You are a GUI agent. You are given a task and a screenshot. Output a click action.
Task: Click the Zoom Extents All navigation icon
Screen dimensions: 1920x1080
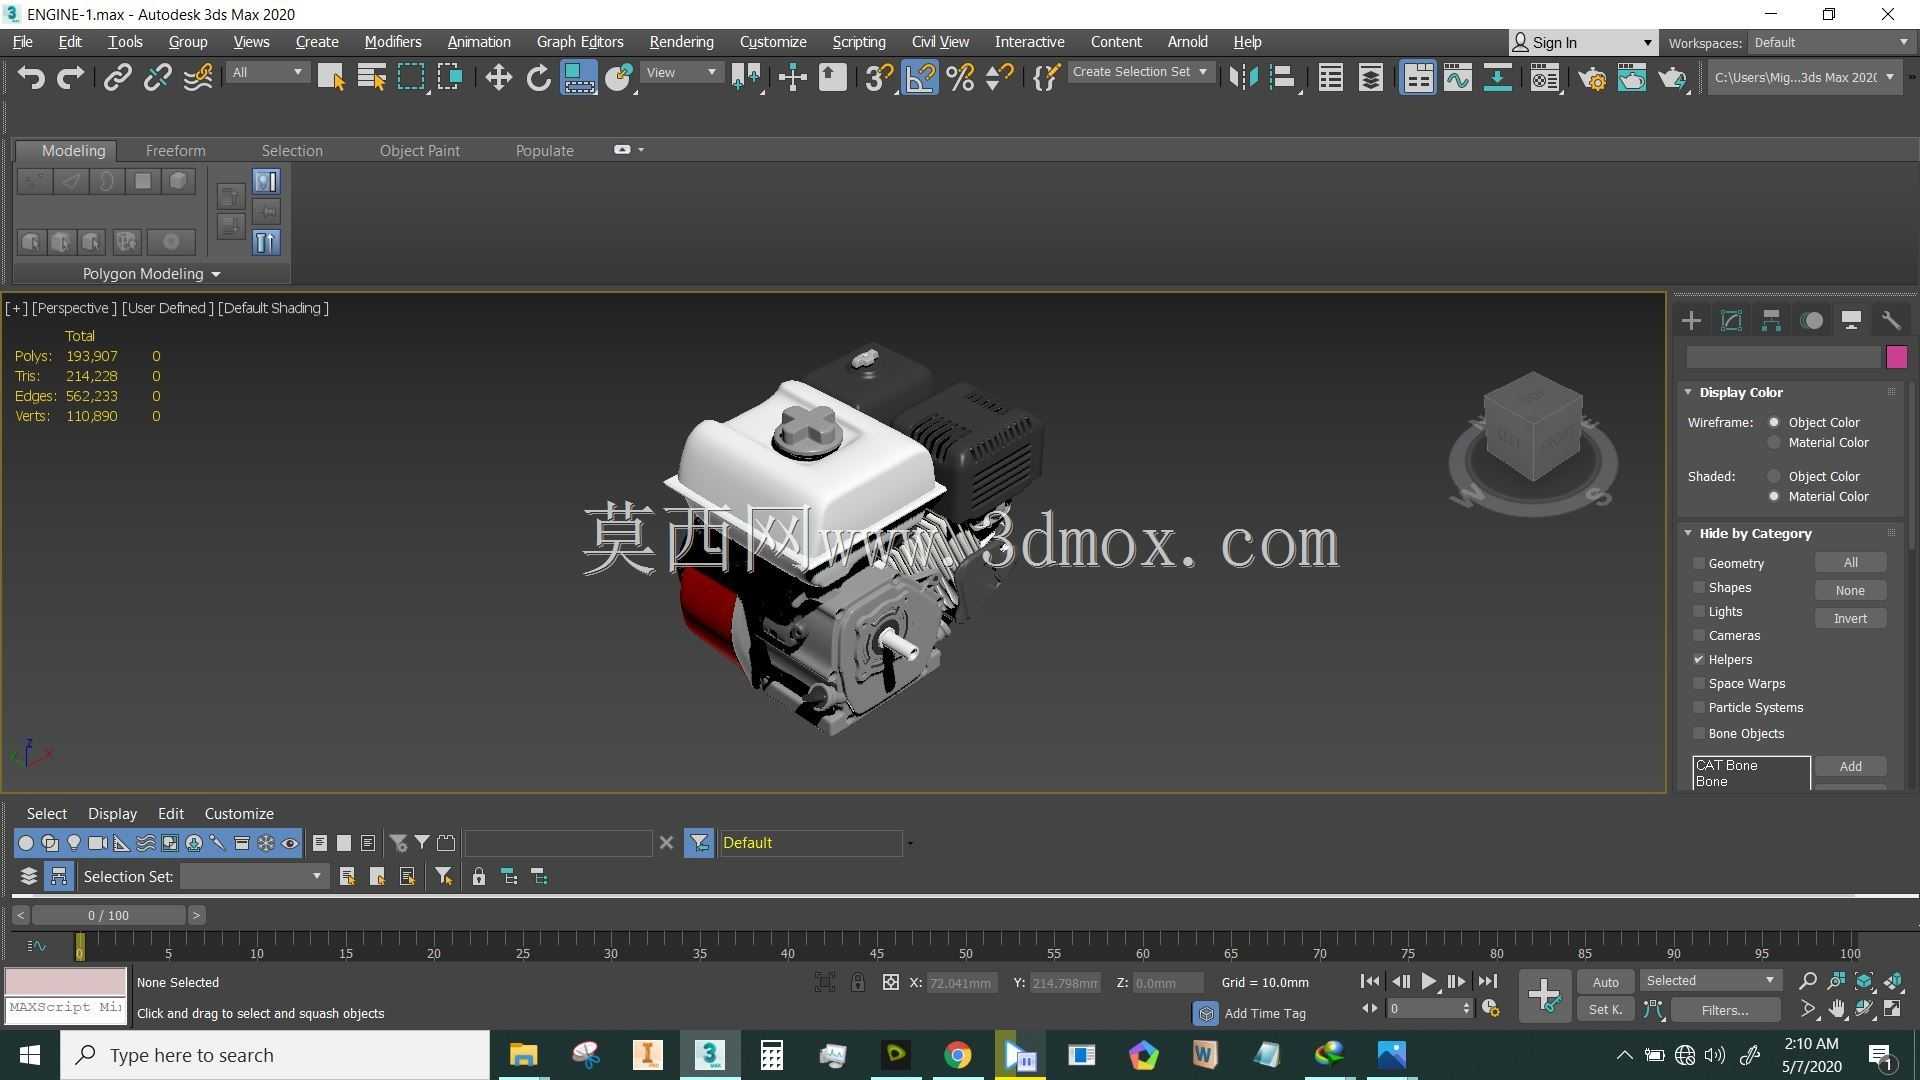pos(1894,981)
